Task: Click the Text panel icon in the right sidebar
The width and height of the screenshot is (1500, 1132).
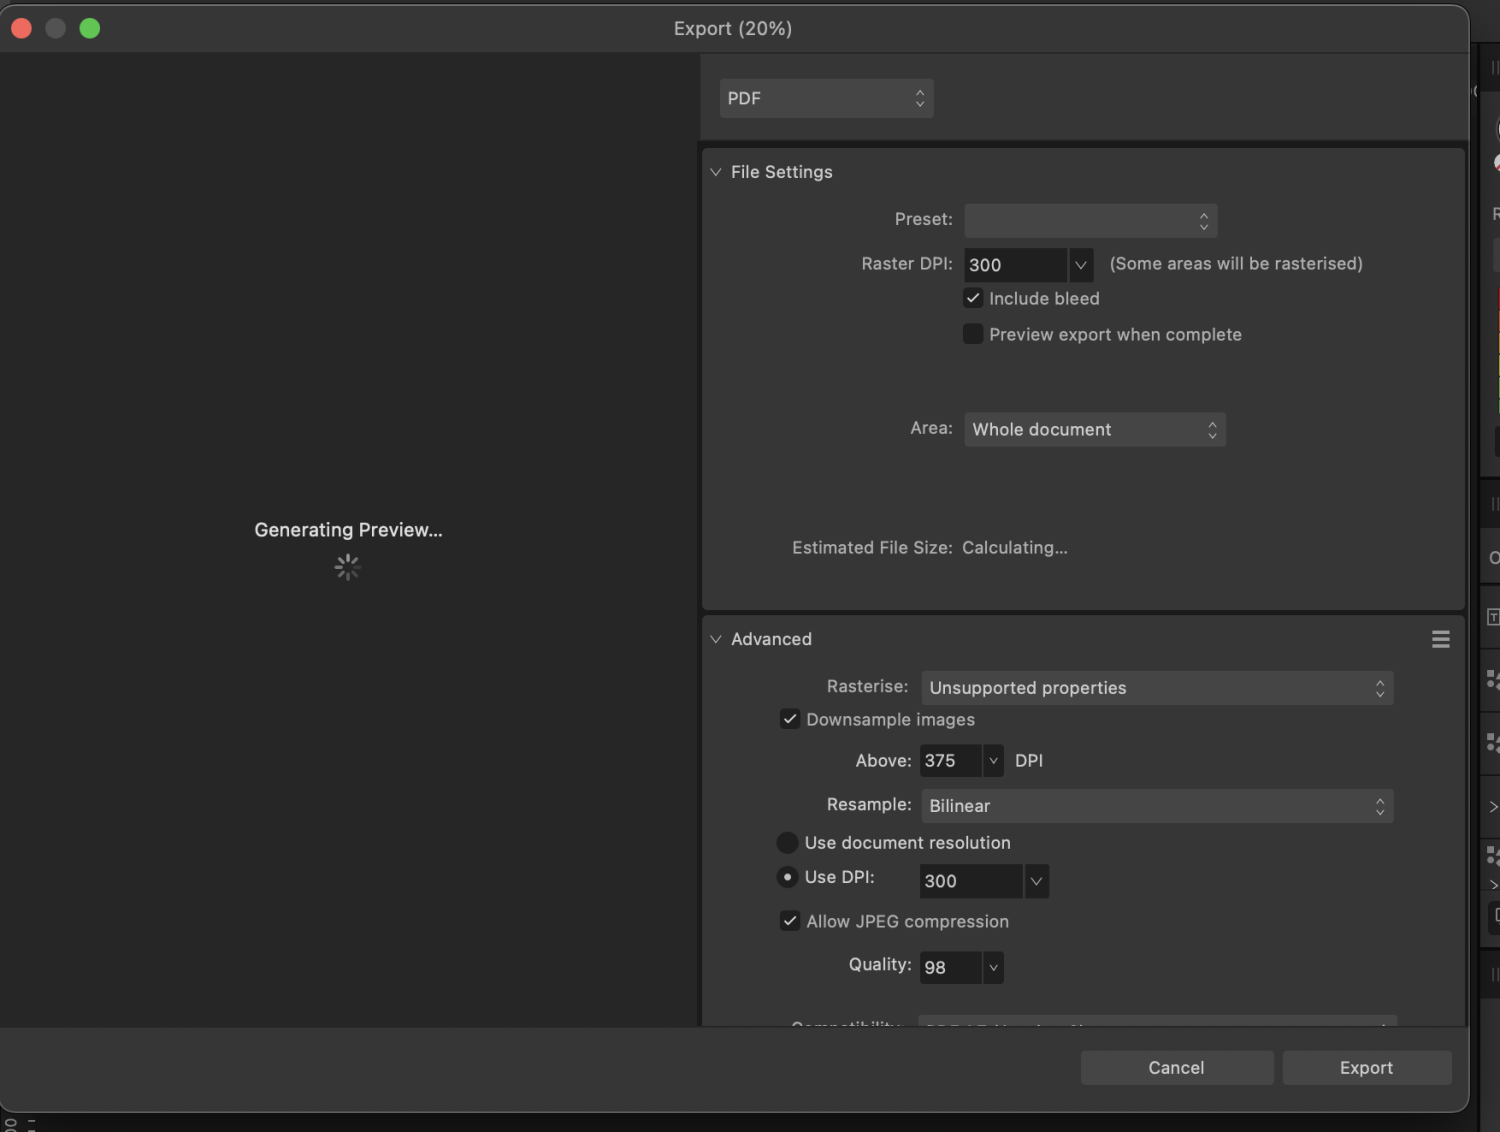Action: [x=1493, y=617]
